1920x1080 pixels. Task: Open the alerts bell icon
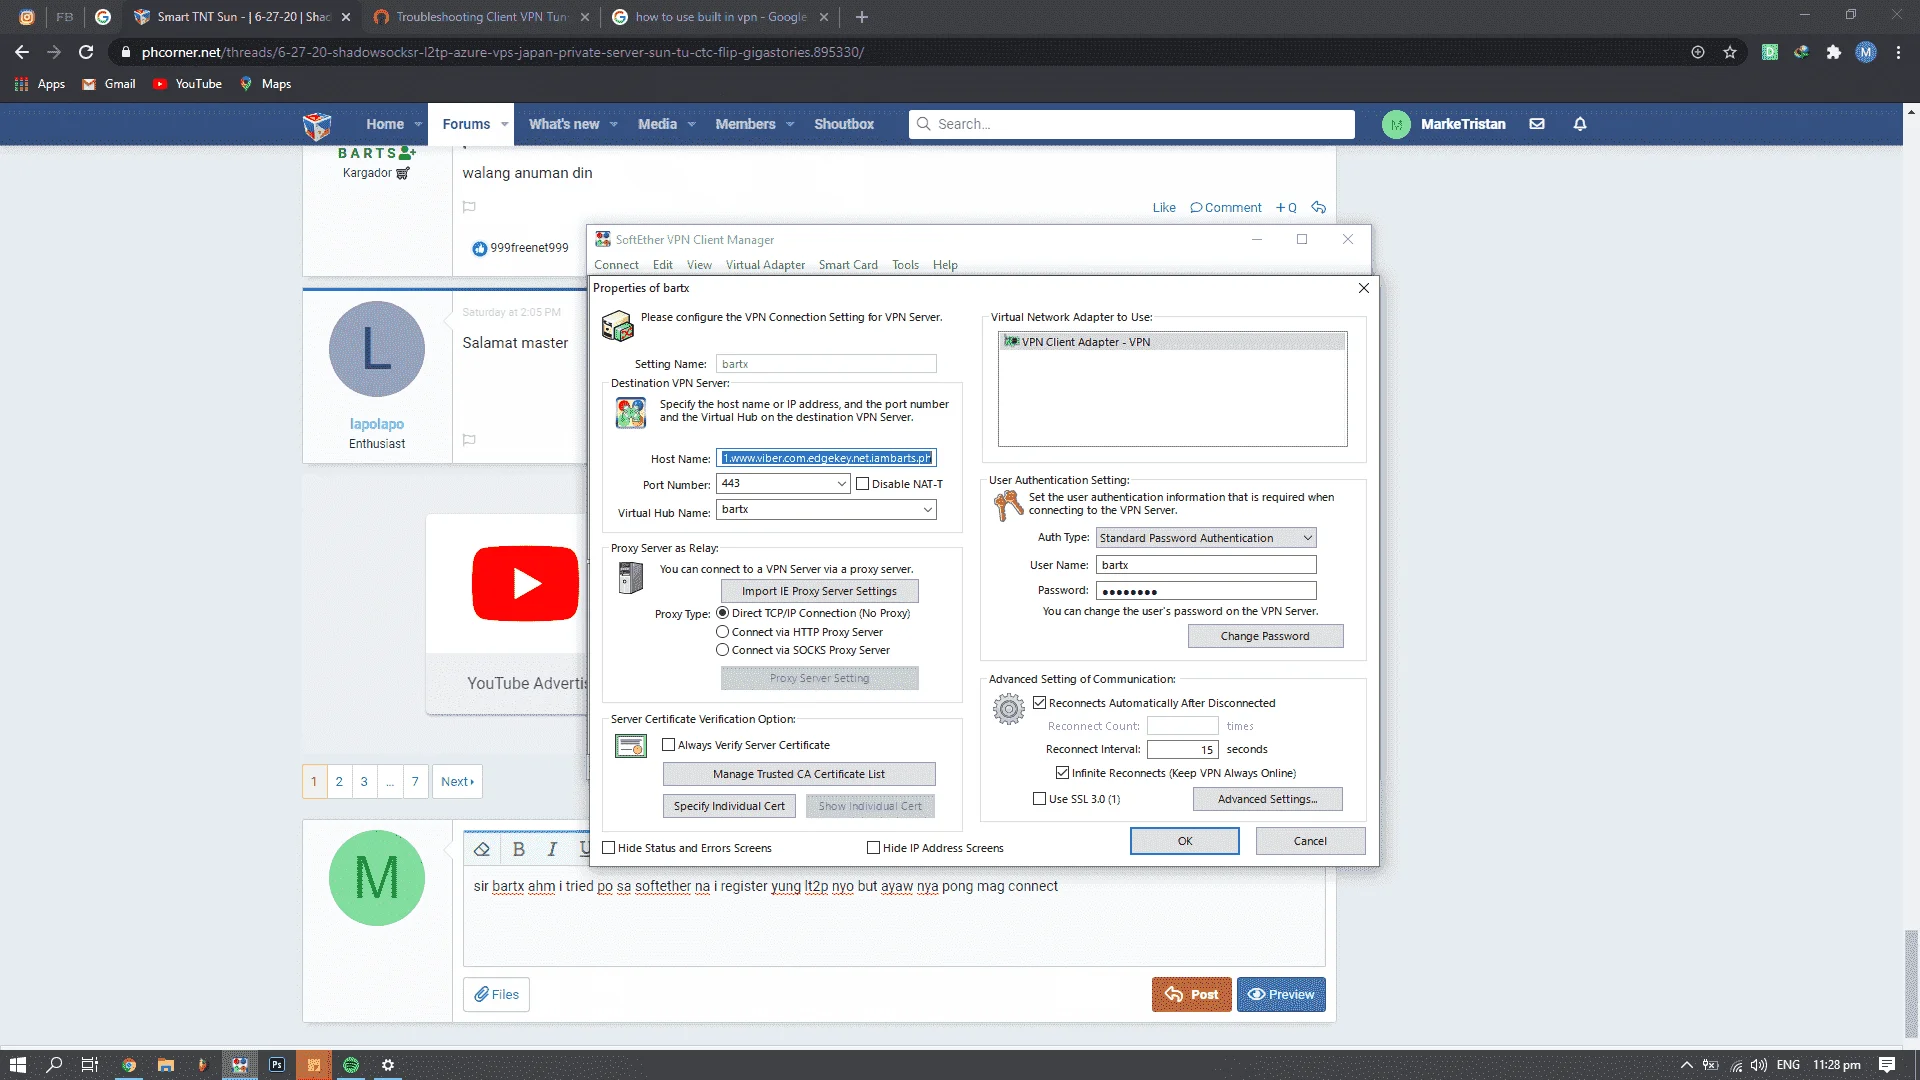pyautogui.click(x=1580, y=124)
